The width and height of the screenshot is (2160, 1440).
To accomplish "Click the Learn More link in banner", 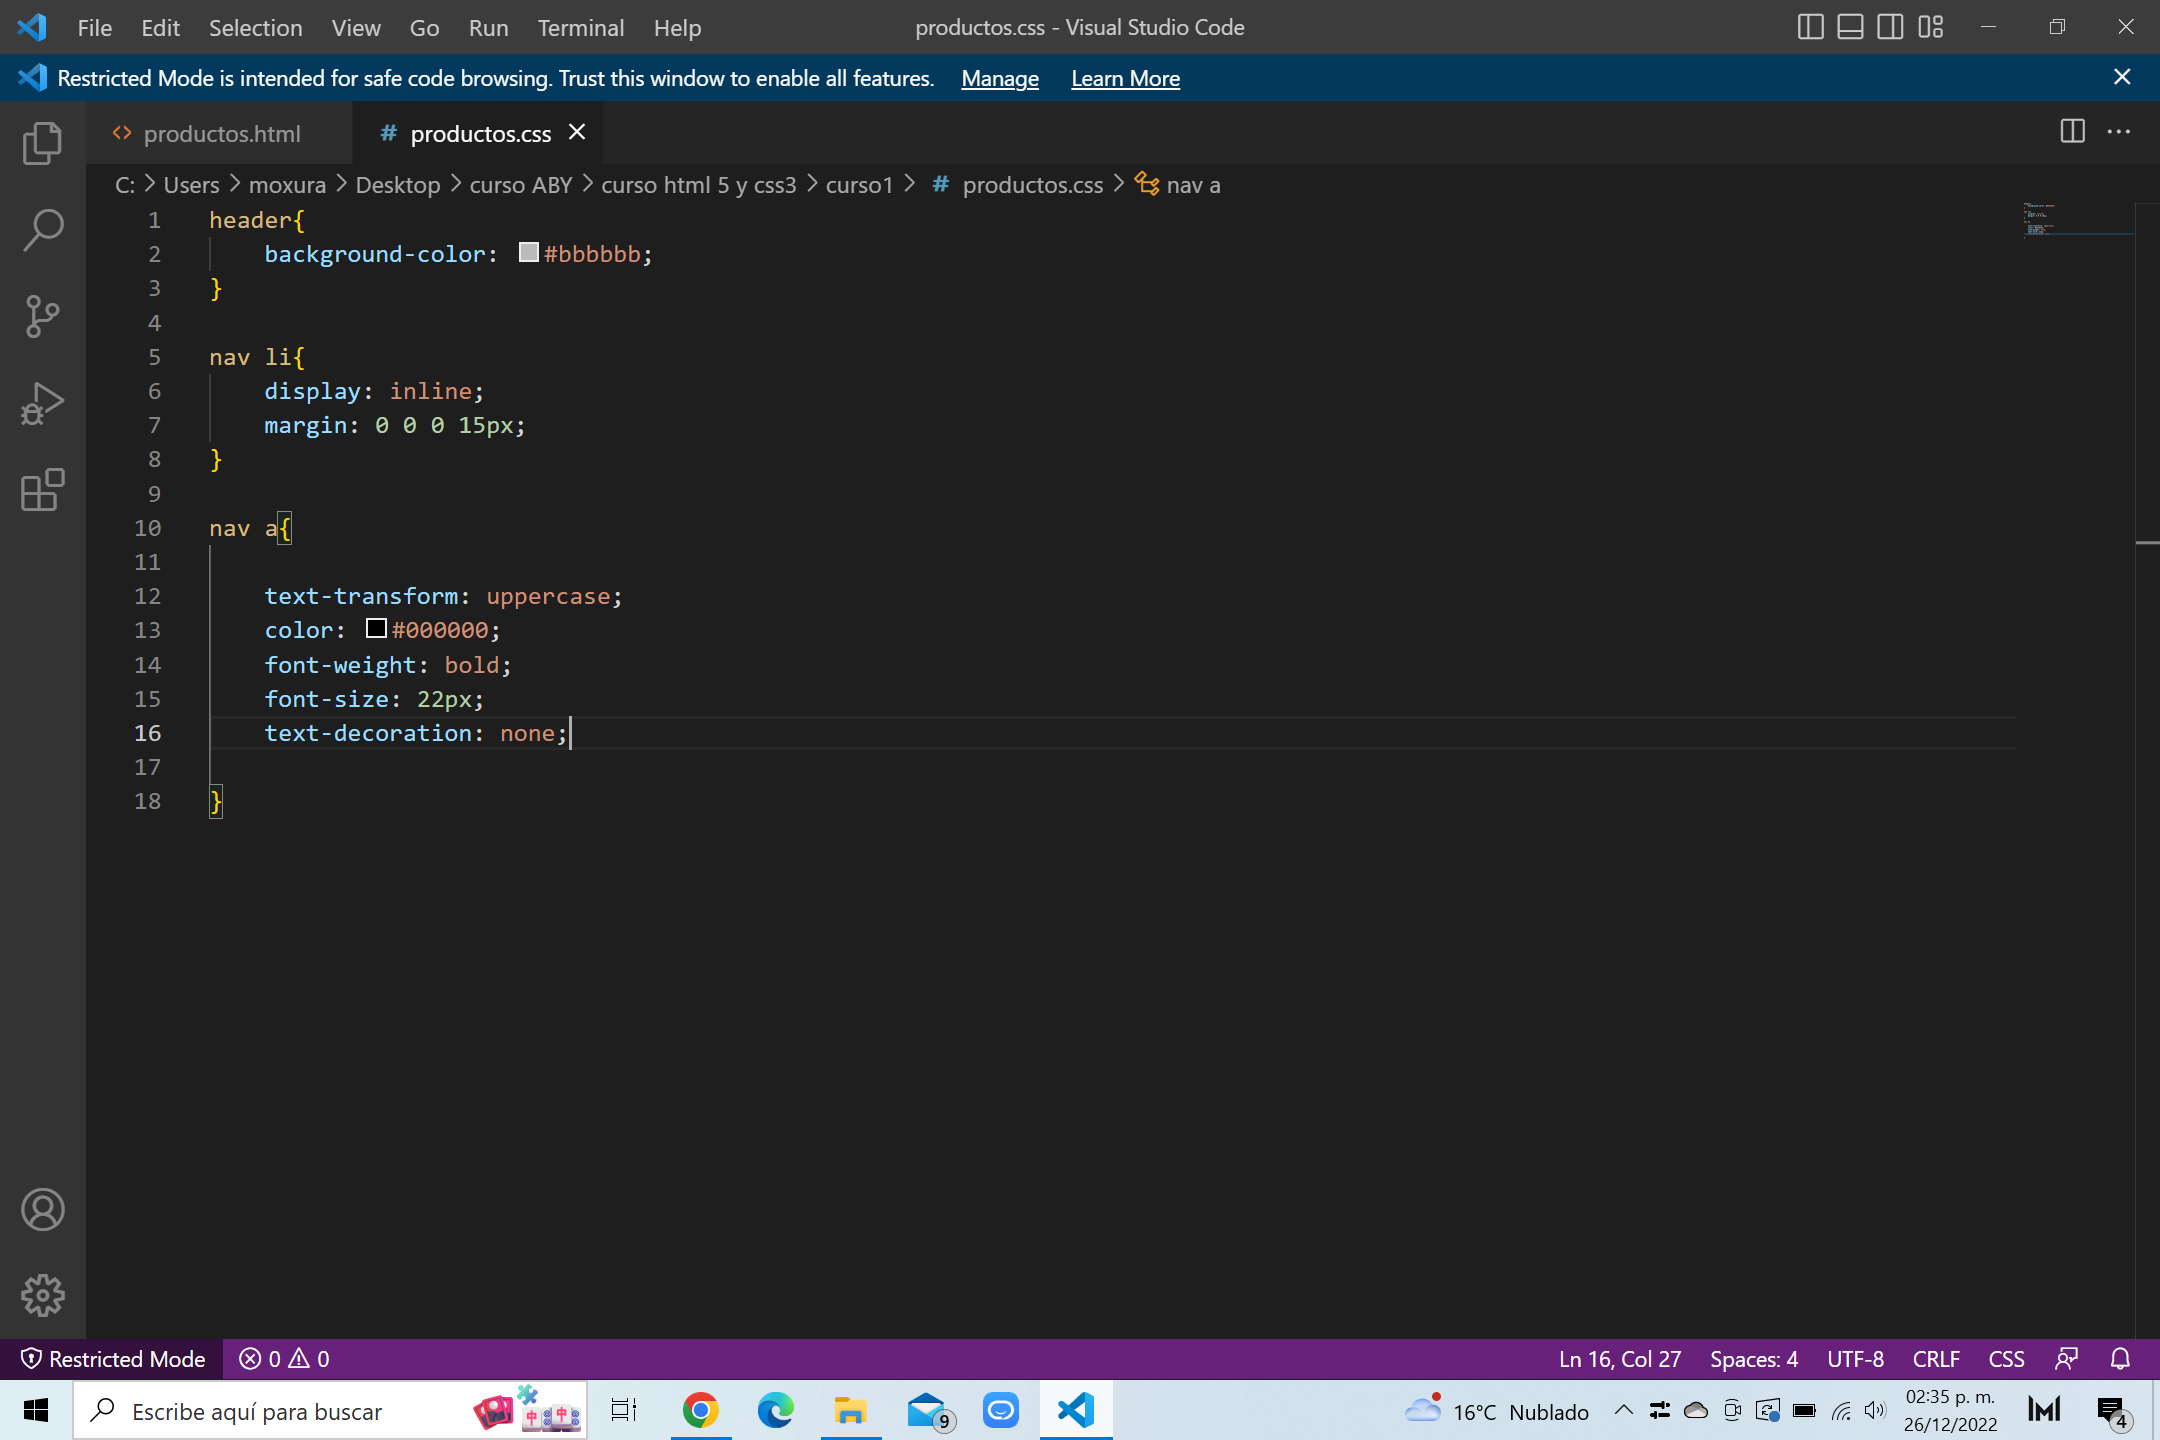I will [1127, 77].
